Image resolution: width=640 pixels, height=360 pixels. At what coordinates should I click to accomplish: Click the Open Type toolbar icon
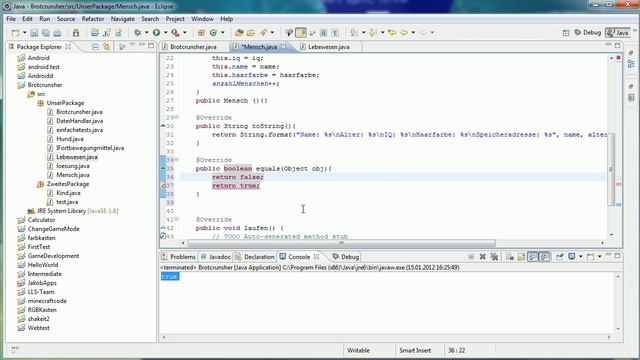pyautogui.click(x=239, y=33)
